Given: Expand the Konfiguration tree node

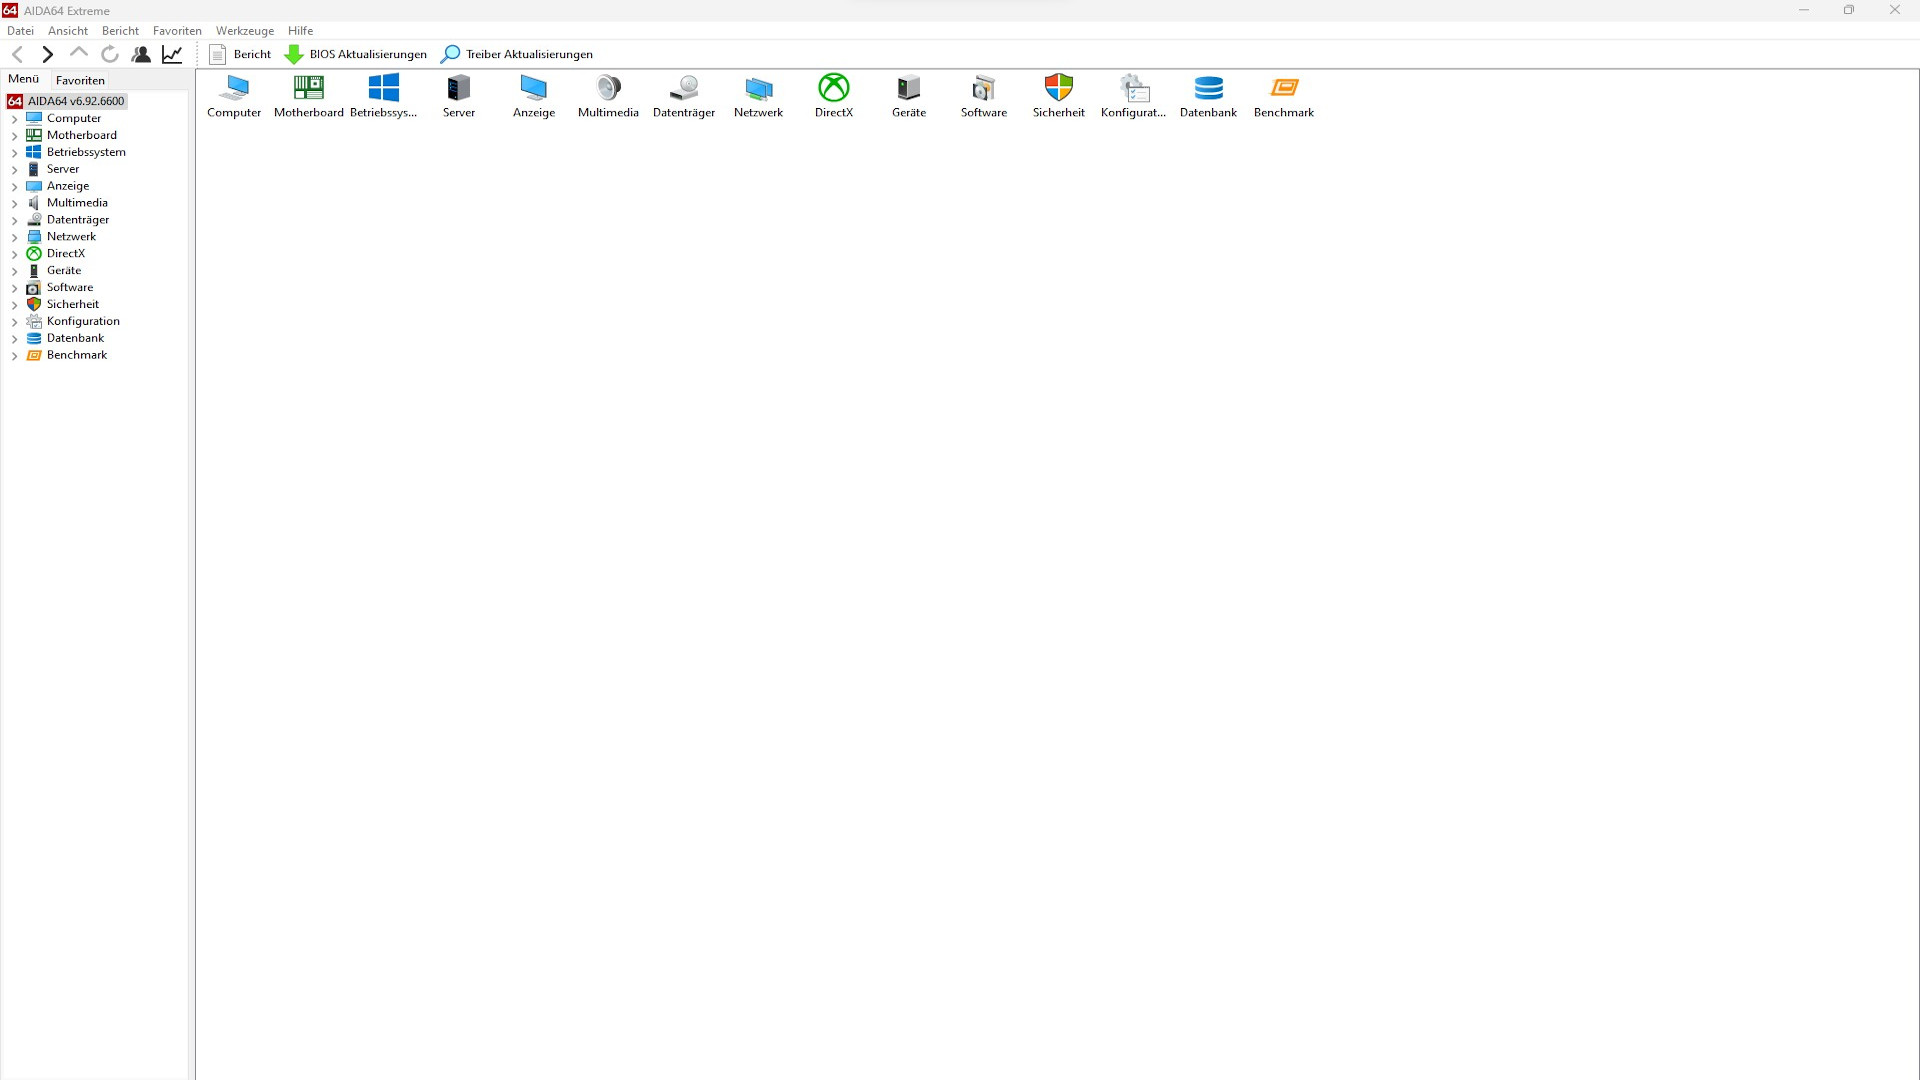Looking at the screenshot, I should [15, 322].
